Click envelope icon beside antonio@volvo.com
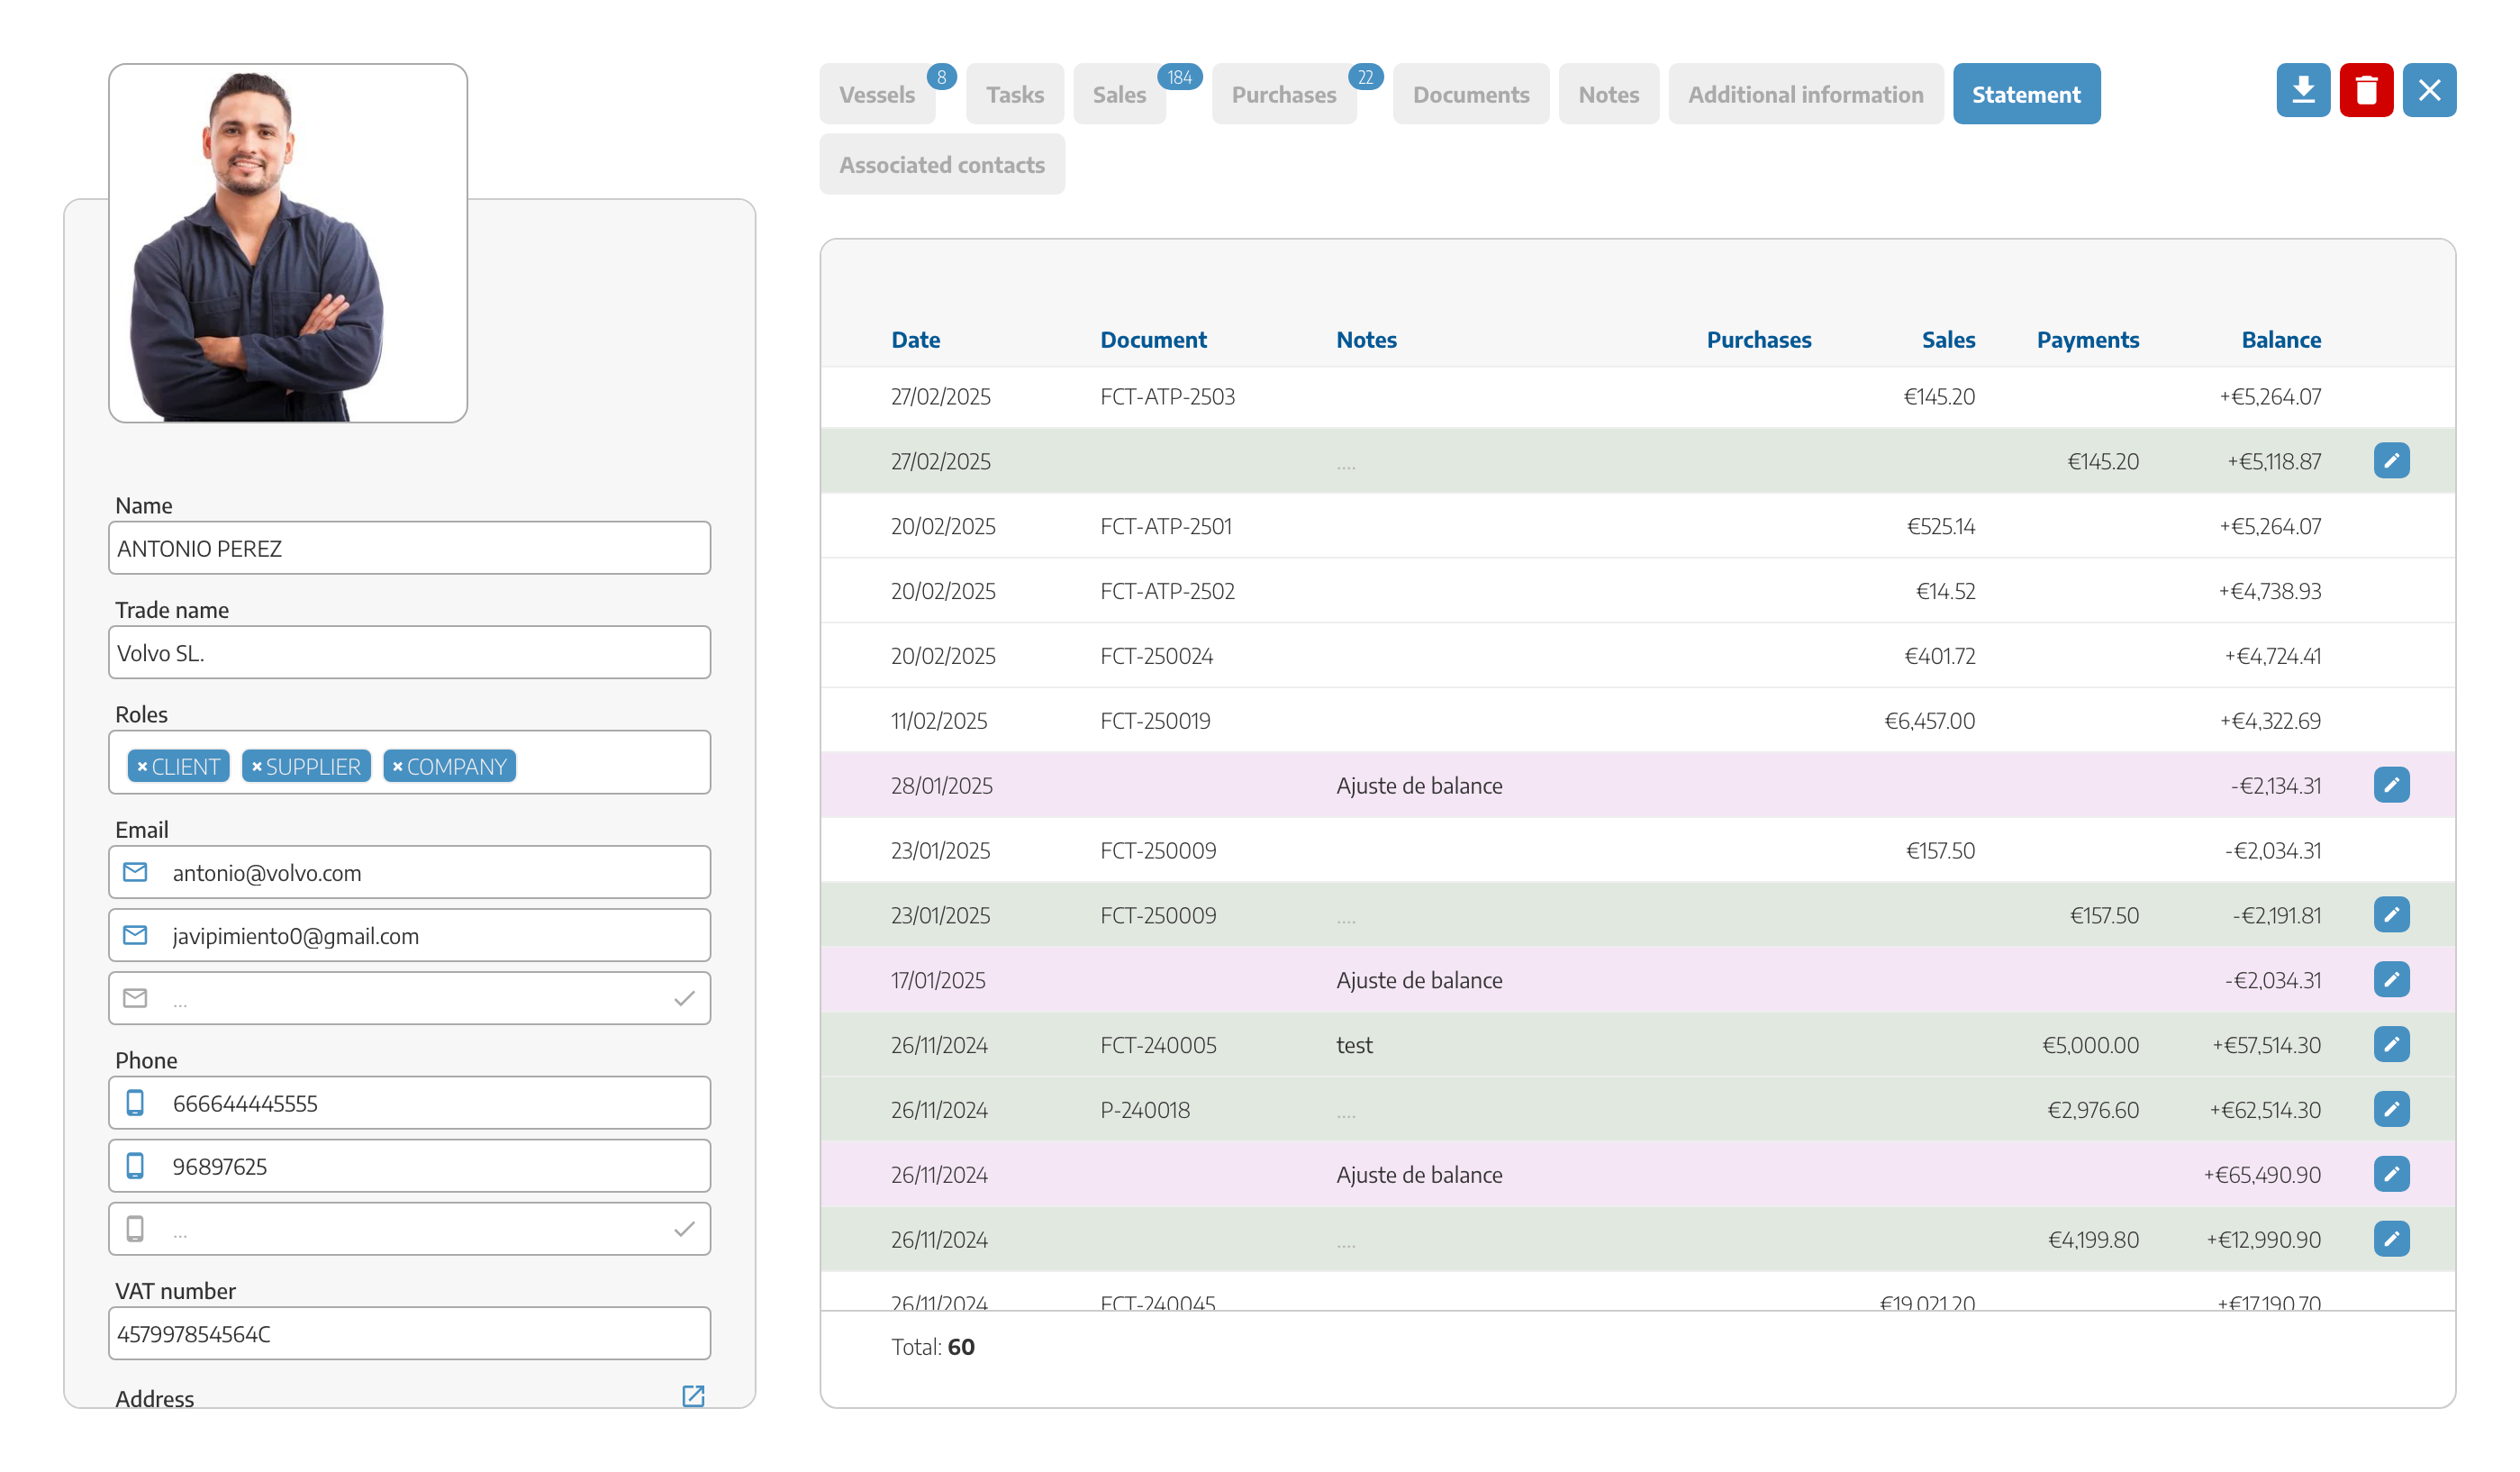The height and width of the screenshot is (1472, 2520). [x=135, y=873]
